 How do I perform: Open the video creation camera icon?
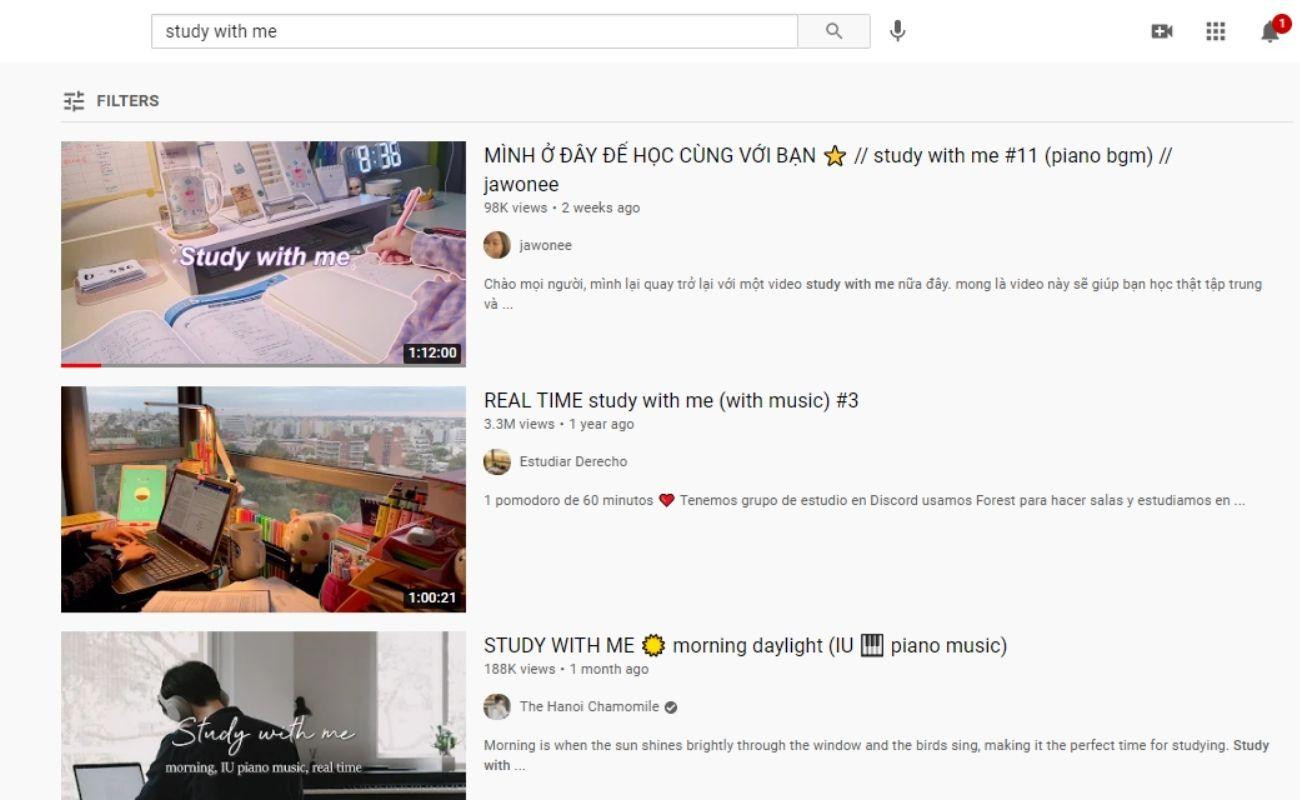tap(1162, 31)
